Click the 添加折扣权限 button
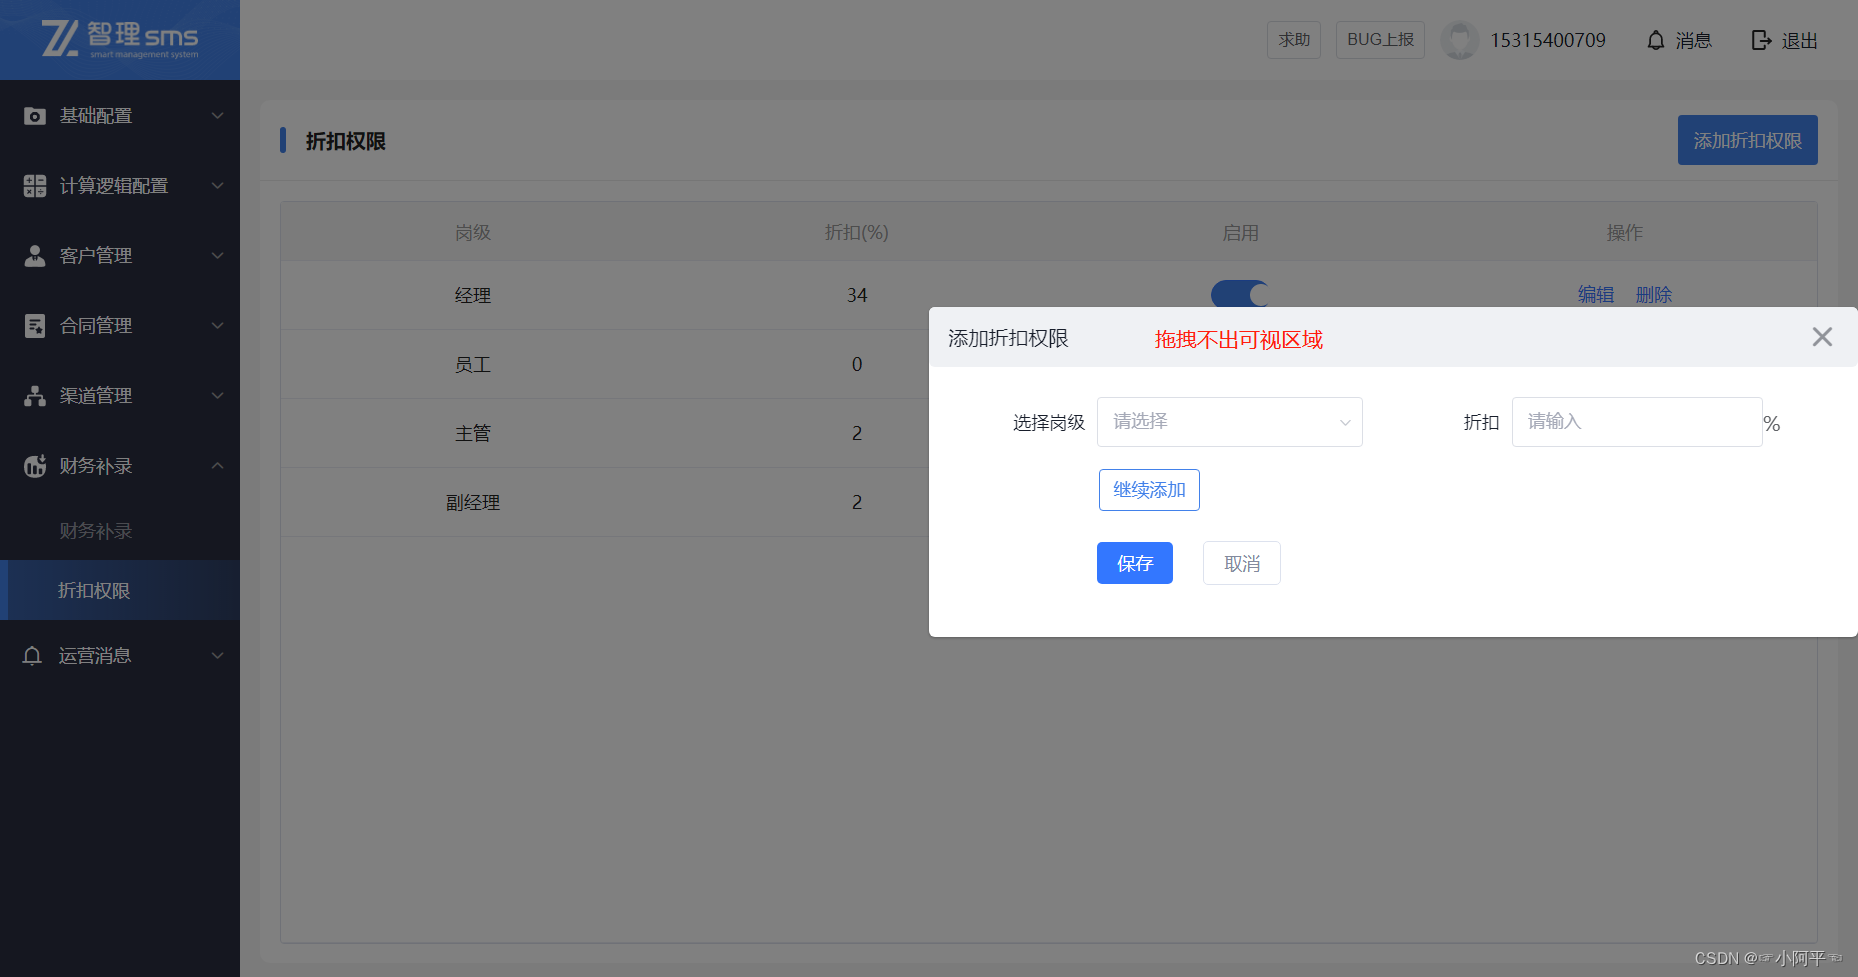 [1748, 141]
